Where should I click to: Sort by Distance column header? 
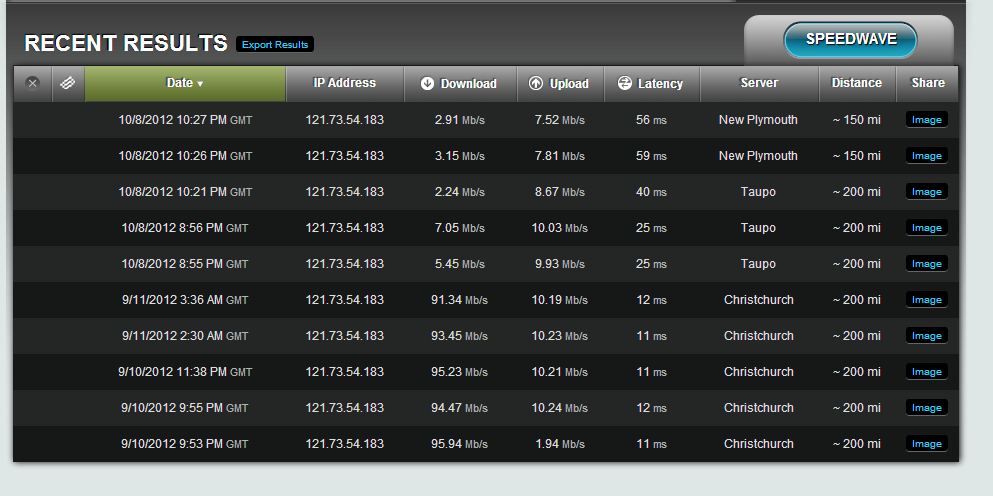857,83
